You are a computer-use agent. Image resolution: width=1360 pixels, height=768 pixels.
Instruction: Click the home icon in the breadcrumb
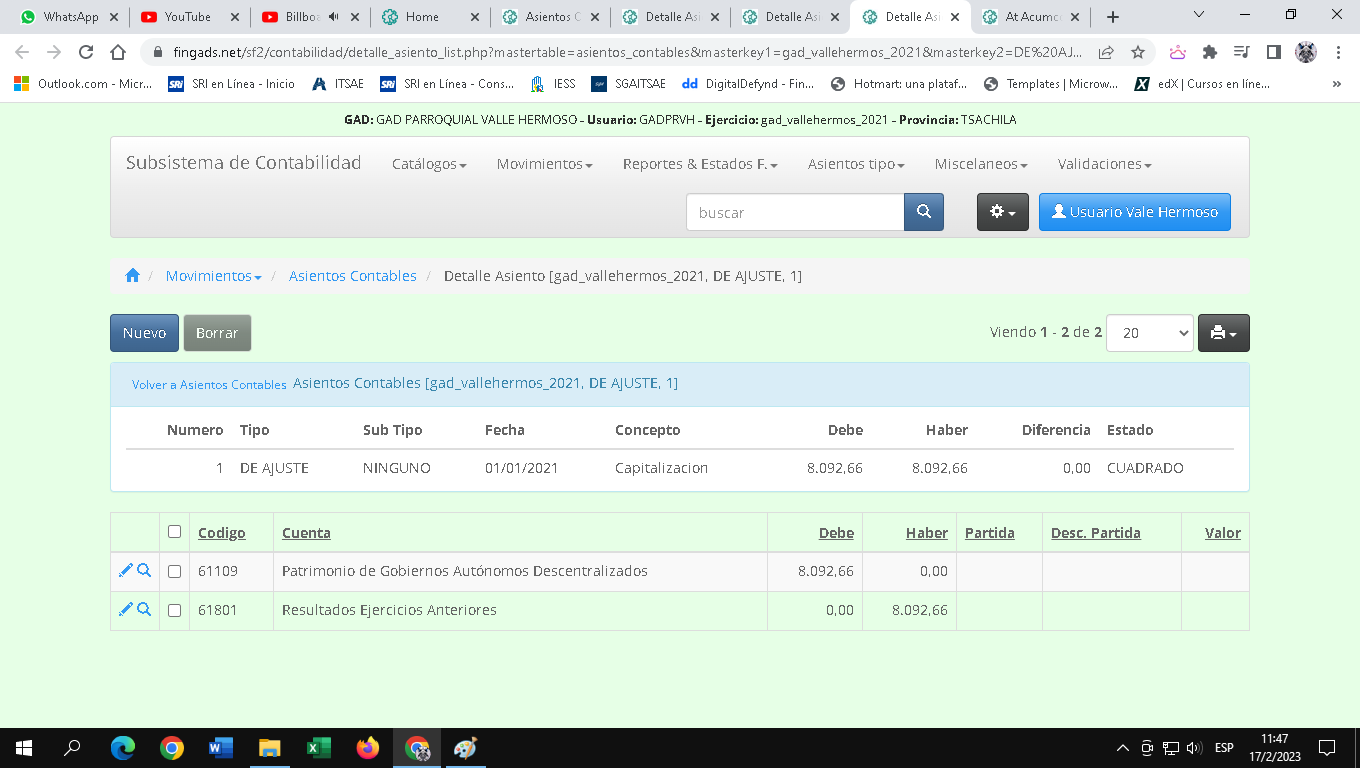tap(132, 276)
